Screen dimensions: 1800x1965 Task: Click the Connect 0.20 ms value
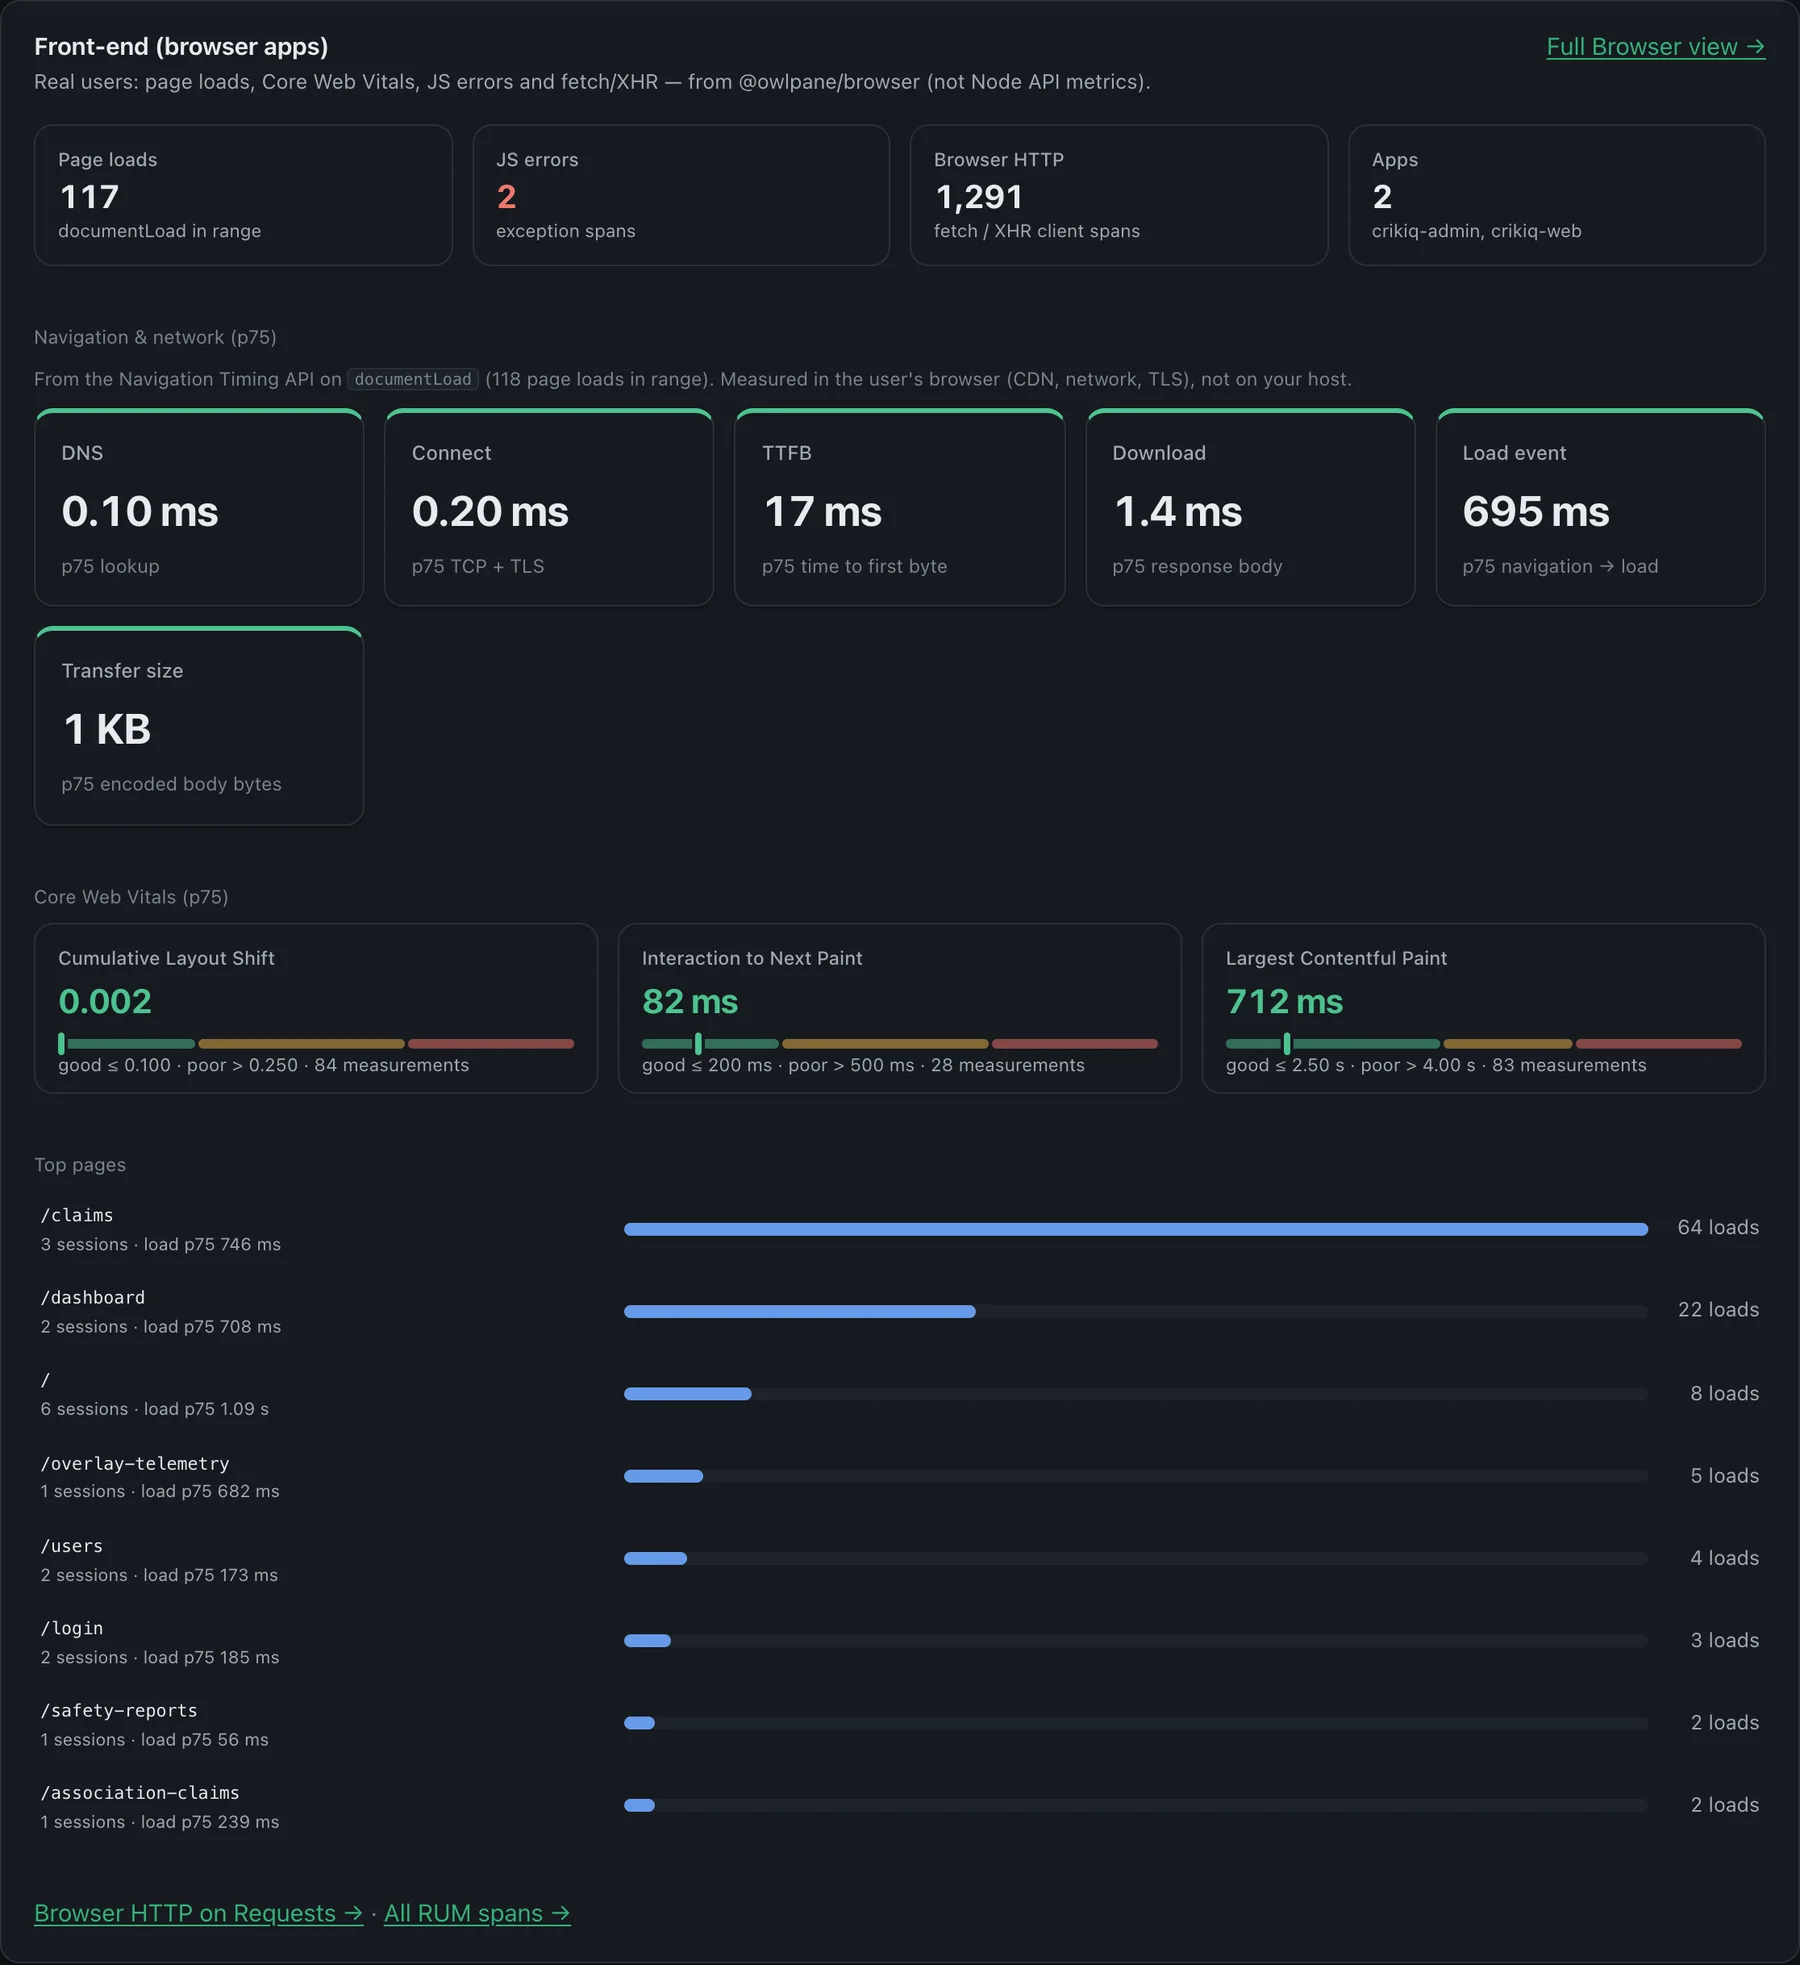pos(490,511)
